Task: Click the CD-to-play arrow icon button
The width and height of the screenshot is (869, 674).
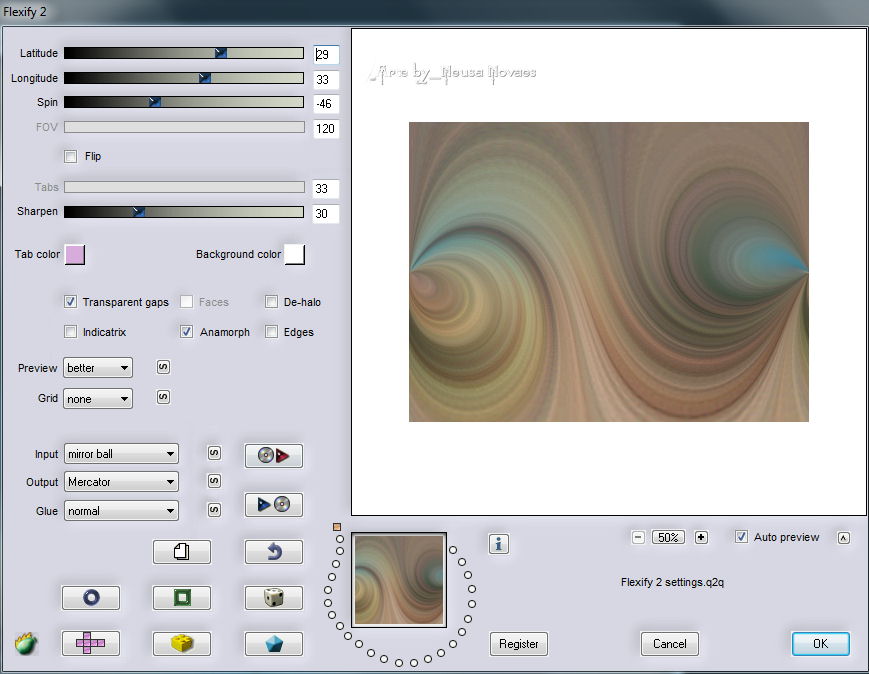Action: click(x=274, y=456)
